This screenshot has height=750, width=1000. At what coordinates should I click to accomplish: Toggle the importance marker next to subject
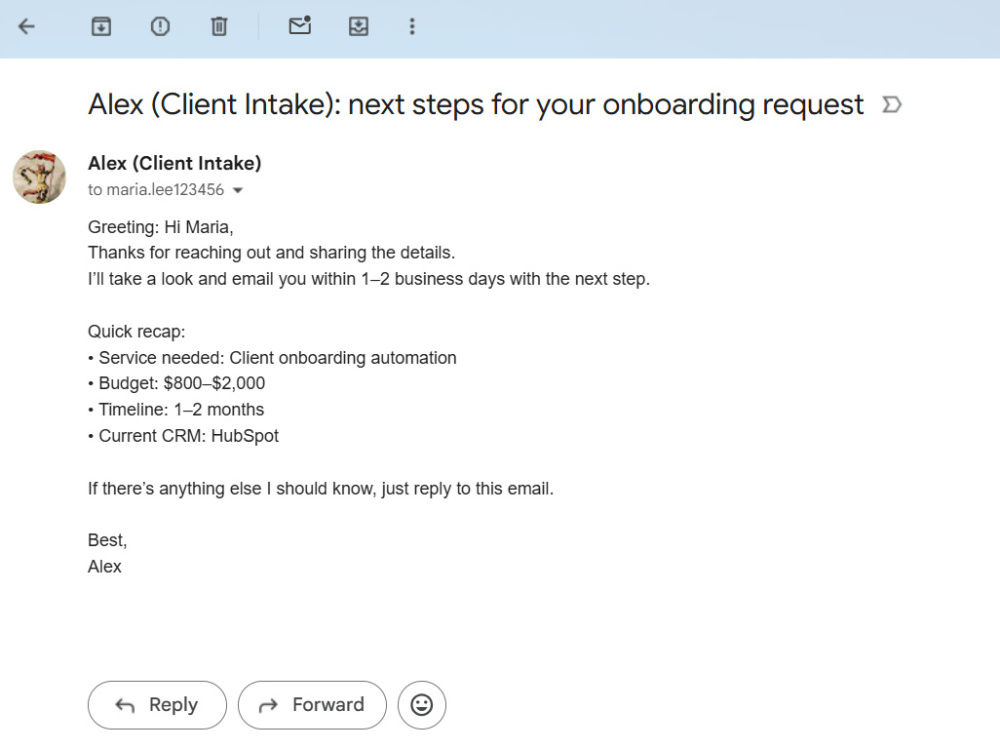[892, 104]
